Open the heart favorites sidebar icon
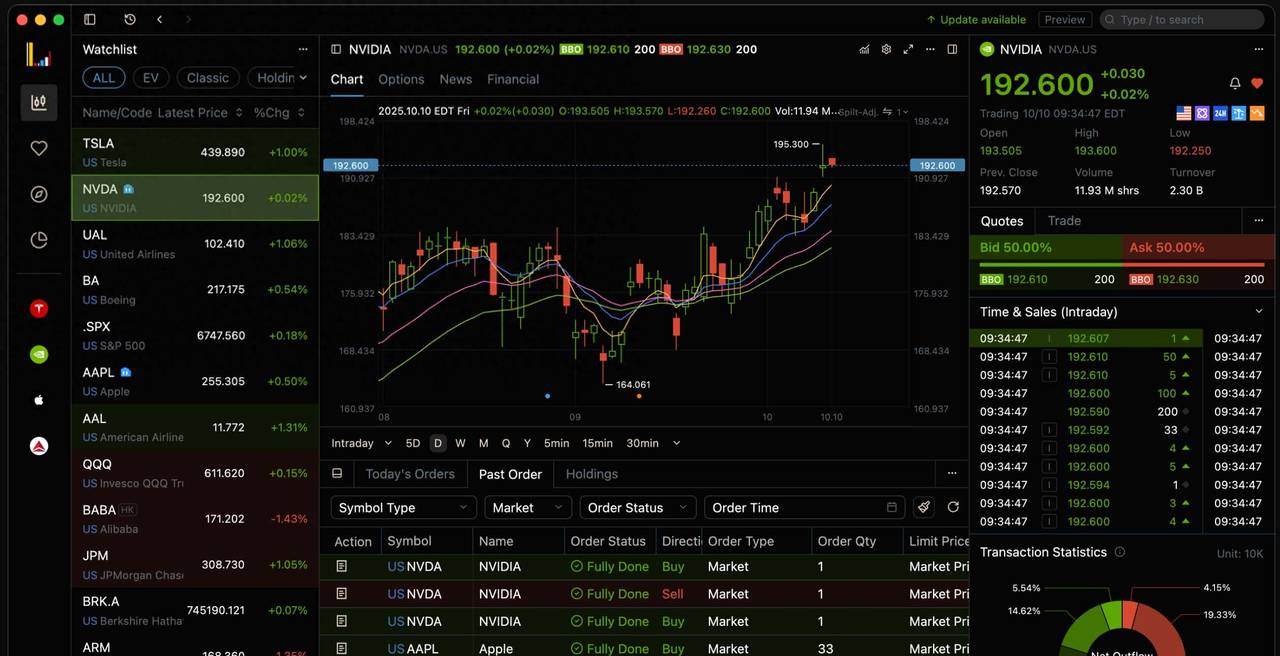The width and height of the screenshot is (1280, 656). coord(38,148)
